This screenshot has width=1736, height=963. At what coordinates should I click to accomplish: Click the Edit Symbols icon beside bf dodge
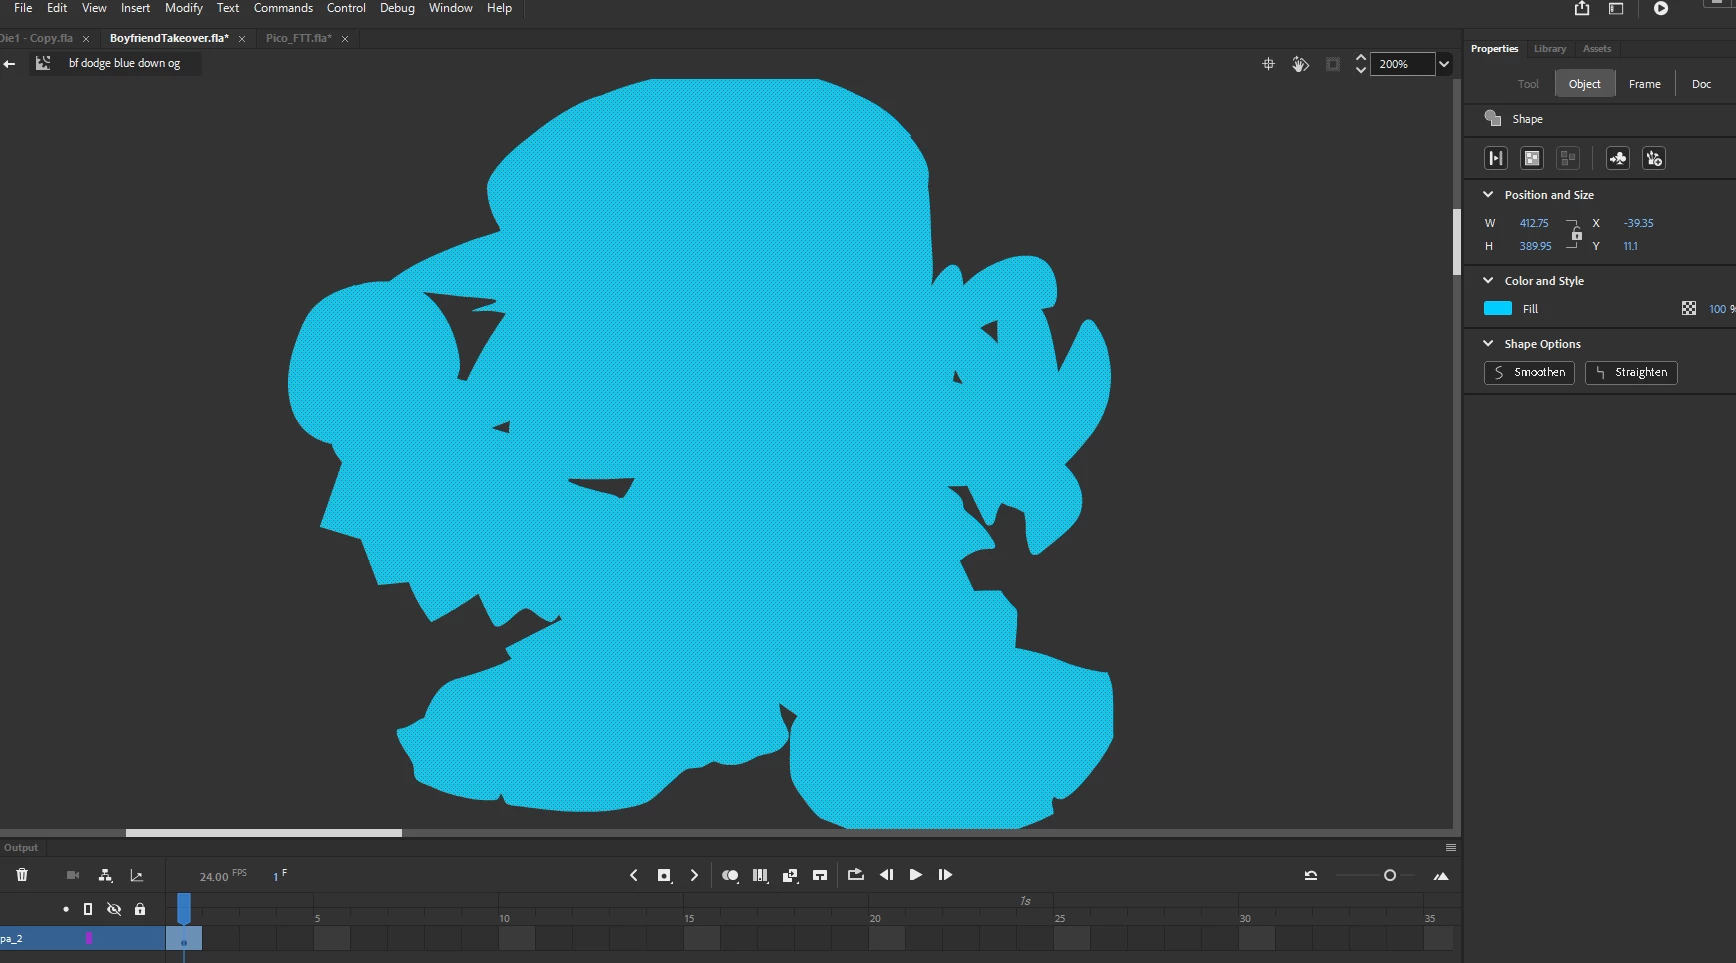tap(43, 63)
